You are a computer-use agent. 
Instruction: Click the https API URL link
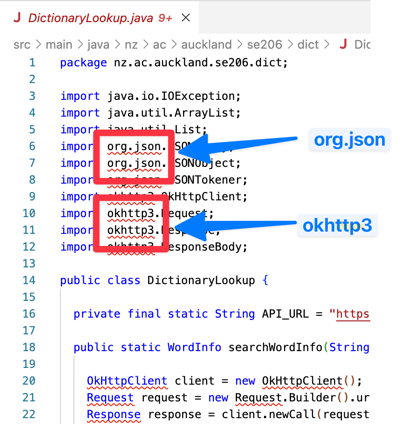click(353, 314)
